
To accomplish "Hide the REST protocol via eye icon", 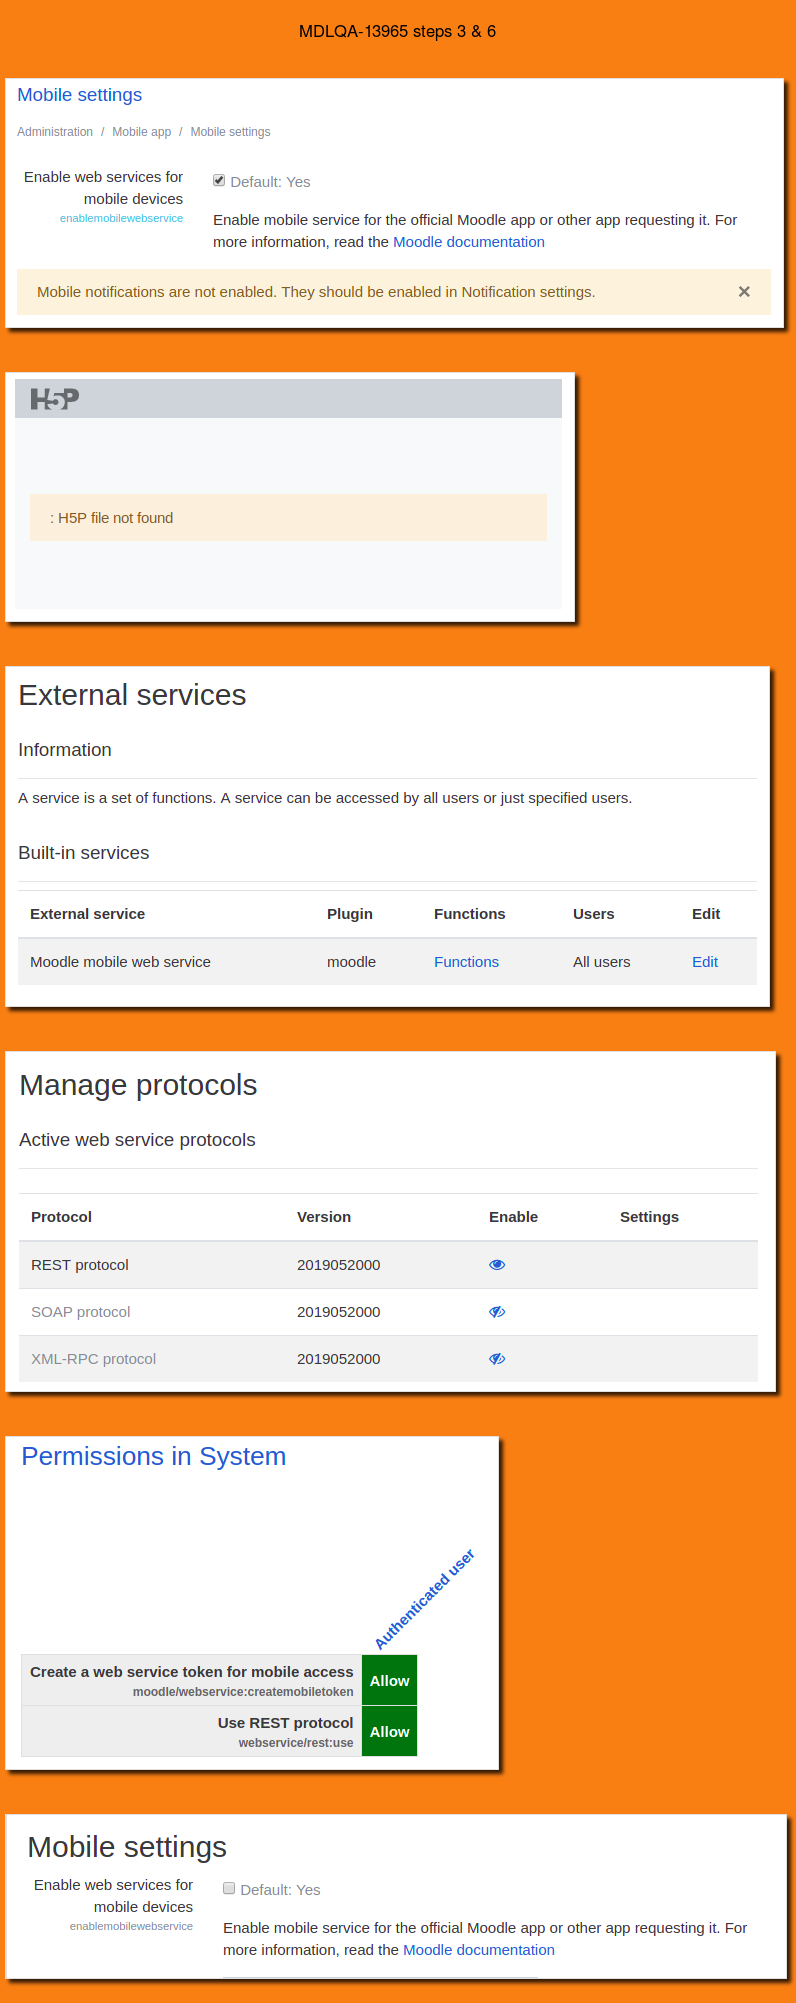I will tap(497, 1265).
